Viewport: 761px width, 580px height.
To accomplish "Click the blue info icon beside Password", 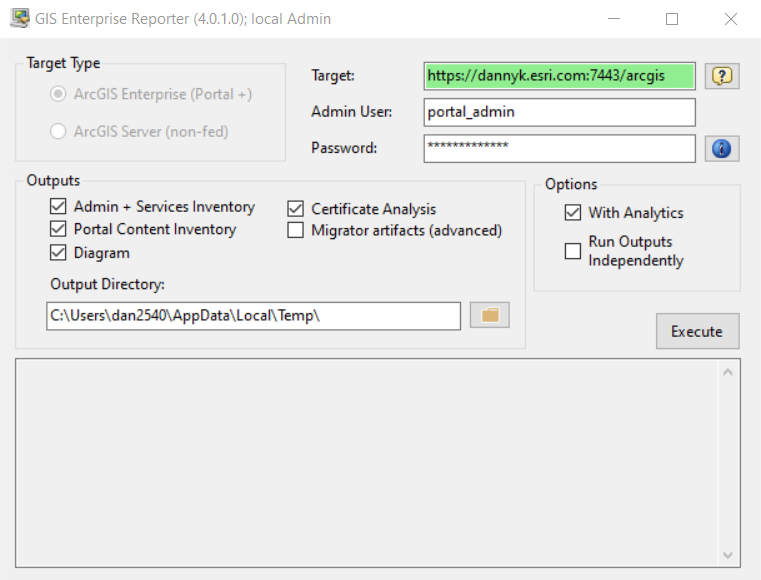I will tap(722, 148).
